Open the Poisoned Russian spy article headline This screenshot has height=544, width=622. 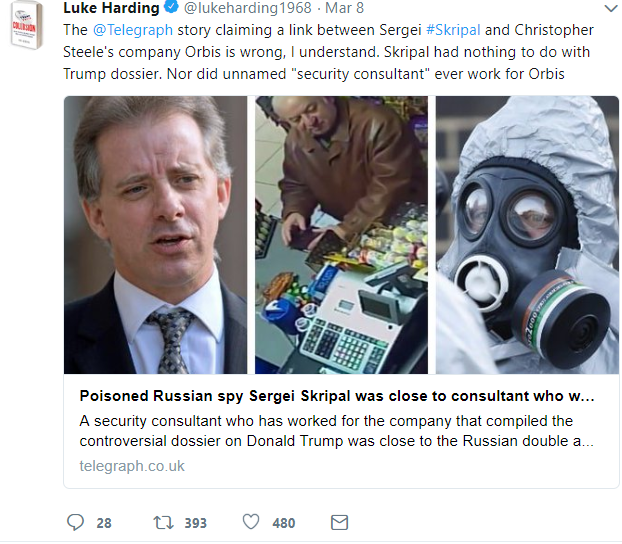coord(337,396)
